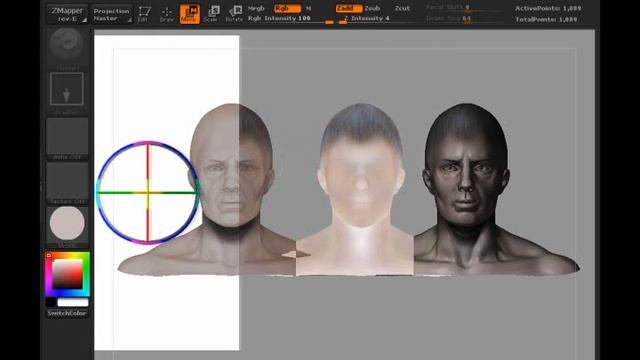Click the dark bronze head on the right
The height and width of the screenshot is (360, 640).
(467, 167)
